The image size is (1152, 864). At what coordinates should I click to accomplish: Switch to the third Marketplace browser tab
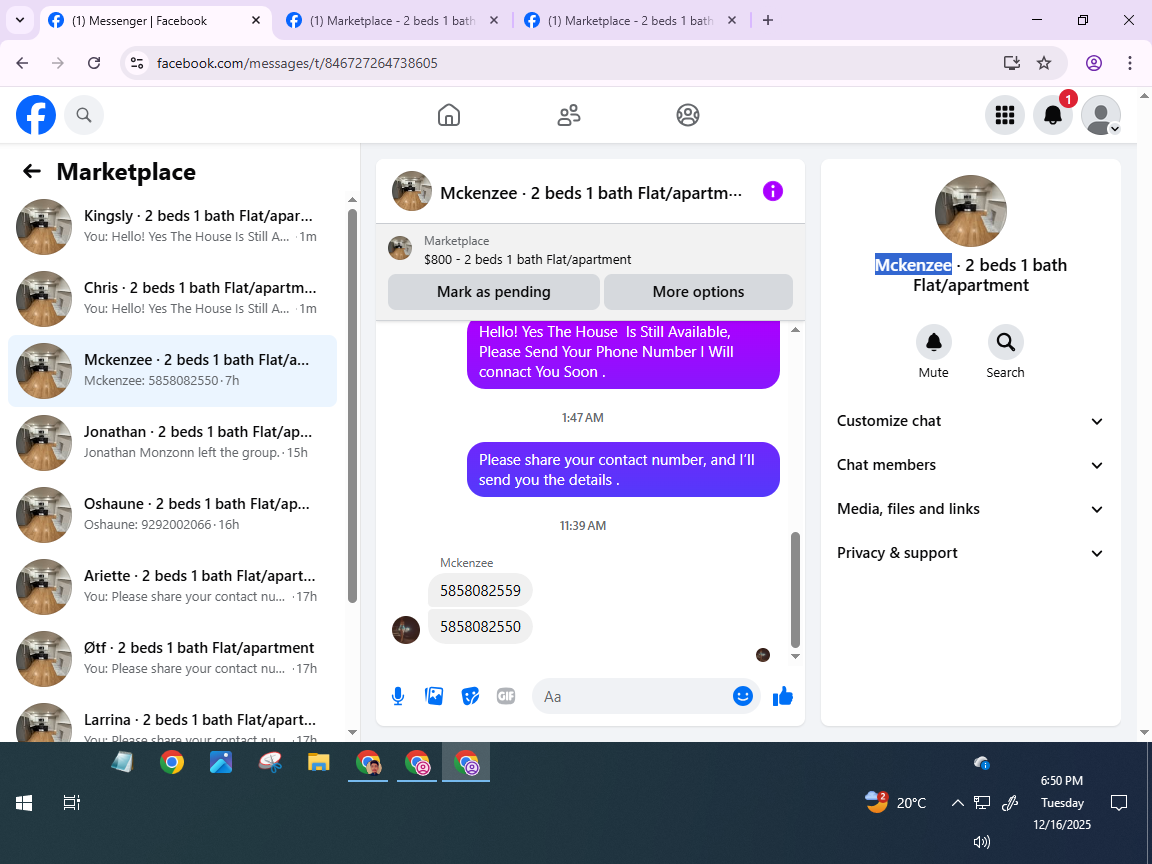point(630,21)
